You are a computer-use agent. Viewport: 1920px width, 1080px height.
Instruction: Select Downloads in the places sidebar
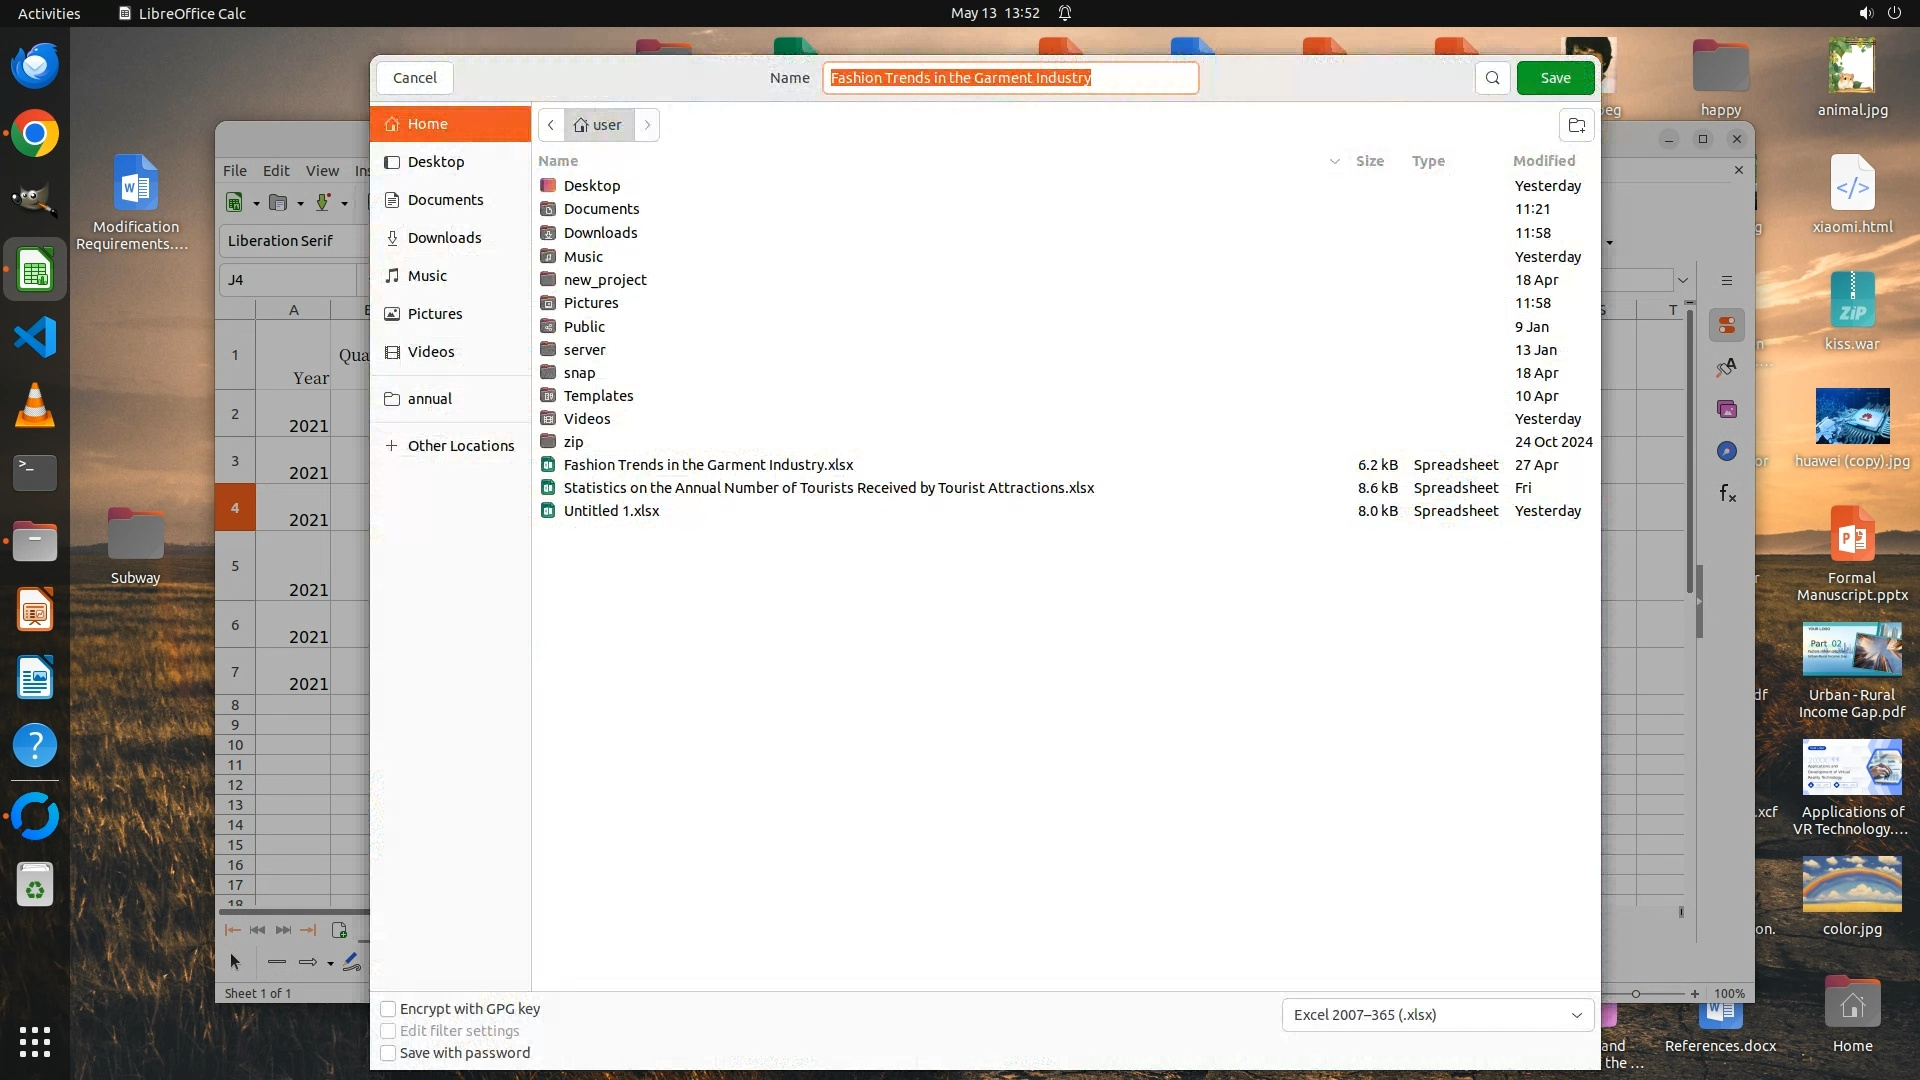tap(444, 238)
